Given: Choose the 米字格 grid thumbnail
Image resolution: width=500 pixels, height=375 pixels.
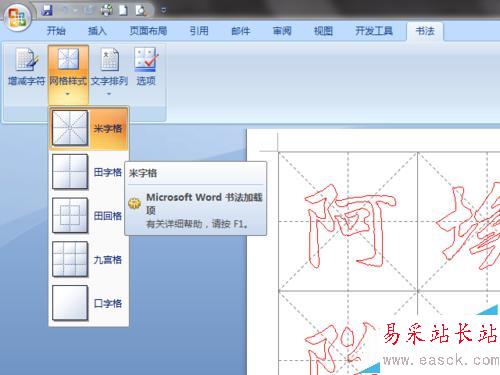Looking at the screenshot, I should click(70, 128).
